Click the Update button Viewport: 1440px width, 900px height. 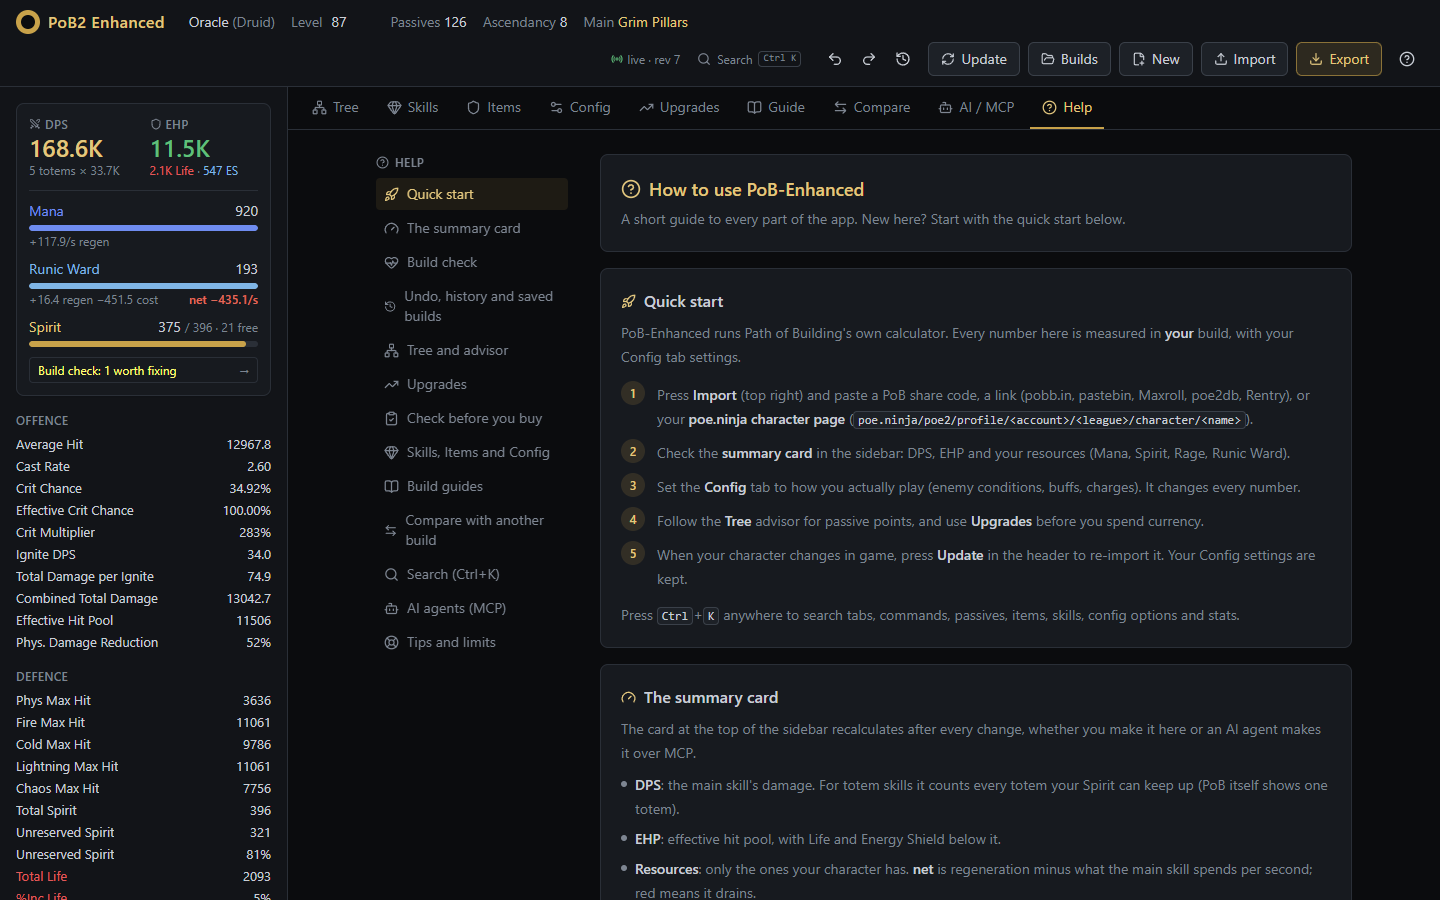tap(974, 59)
